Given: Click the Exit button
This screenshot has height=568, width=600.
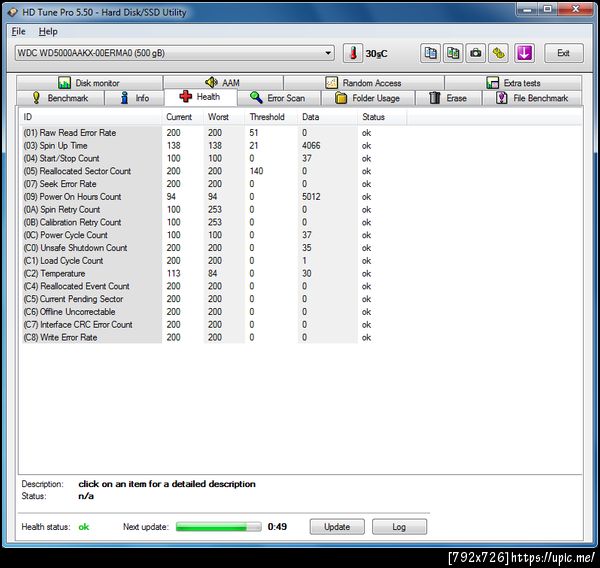Looking at the screenshot, I should 563,53.
